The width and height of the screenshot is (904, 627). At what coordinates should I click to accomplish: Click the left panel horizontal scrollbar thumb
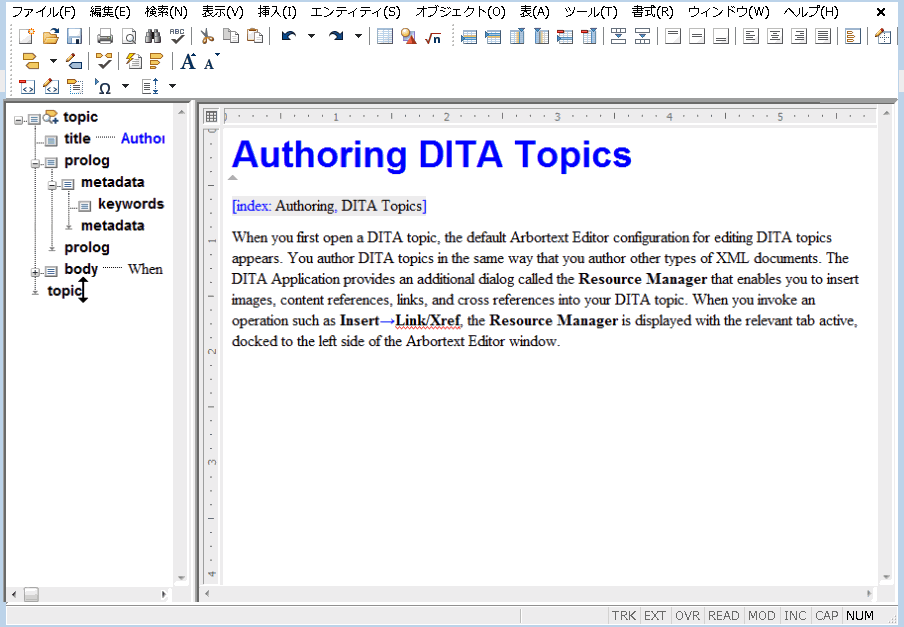click(x=31, y=594)
